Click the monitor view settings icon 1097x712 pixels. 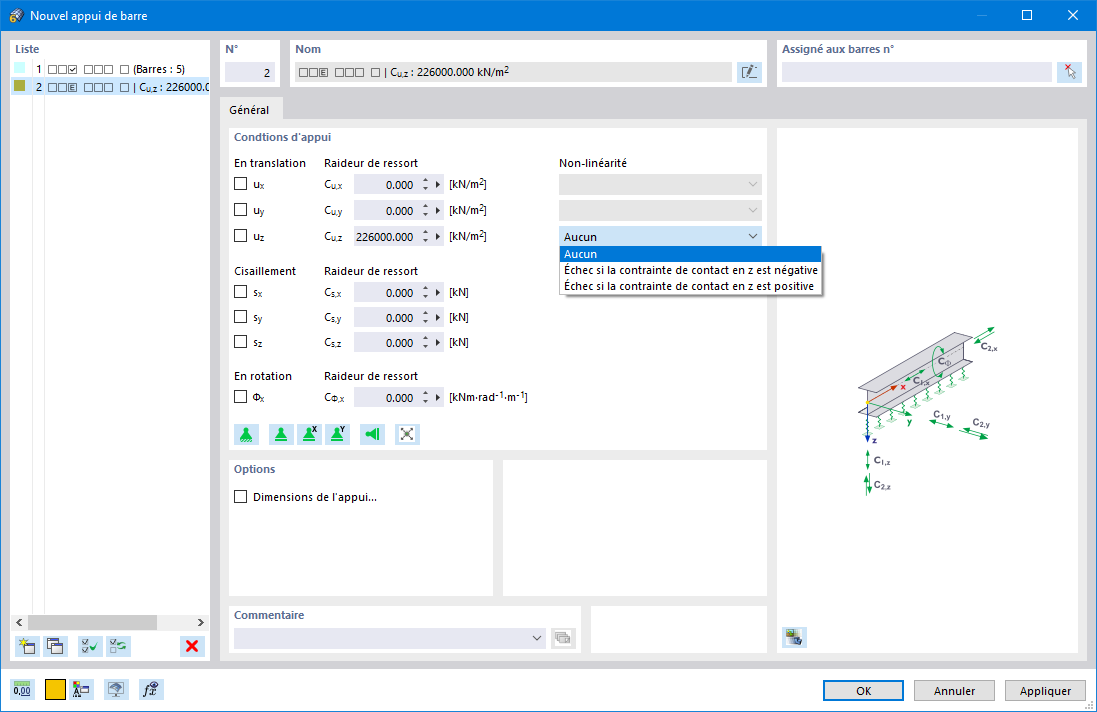[116, 690]
